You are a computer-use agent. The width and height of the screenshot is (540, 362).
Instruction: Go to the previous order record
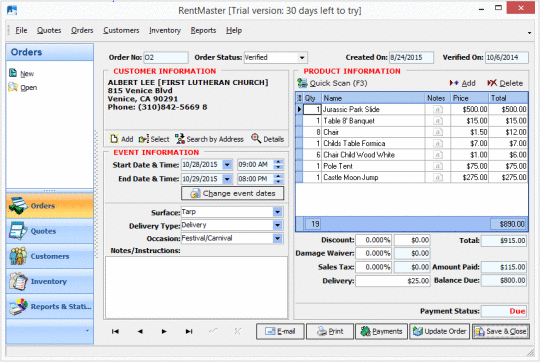(140, 331)
